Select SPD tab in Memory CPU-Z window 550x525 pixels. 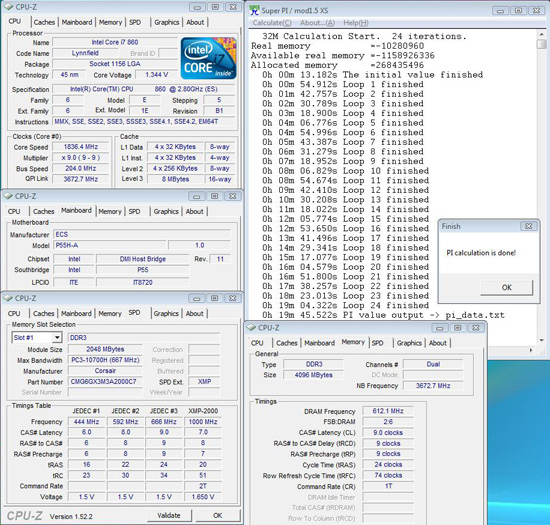point(377,343)
